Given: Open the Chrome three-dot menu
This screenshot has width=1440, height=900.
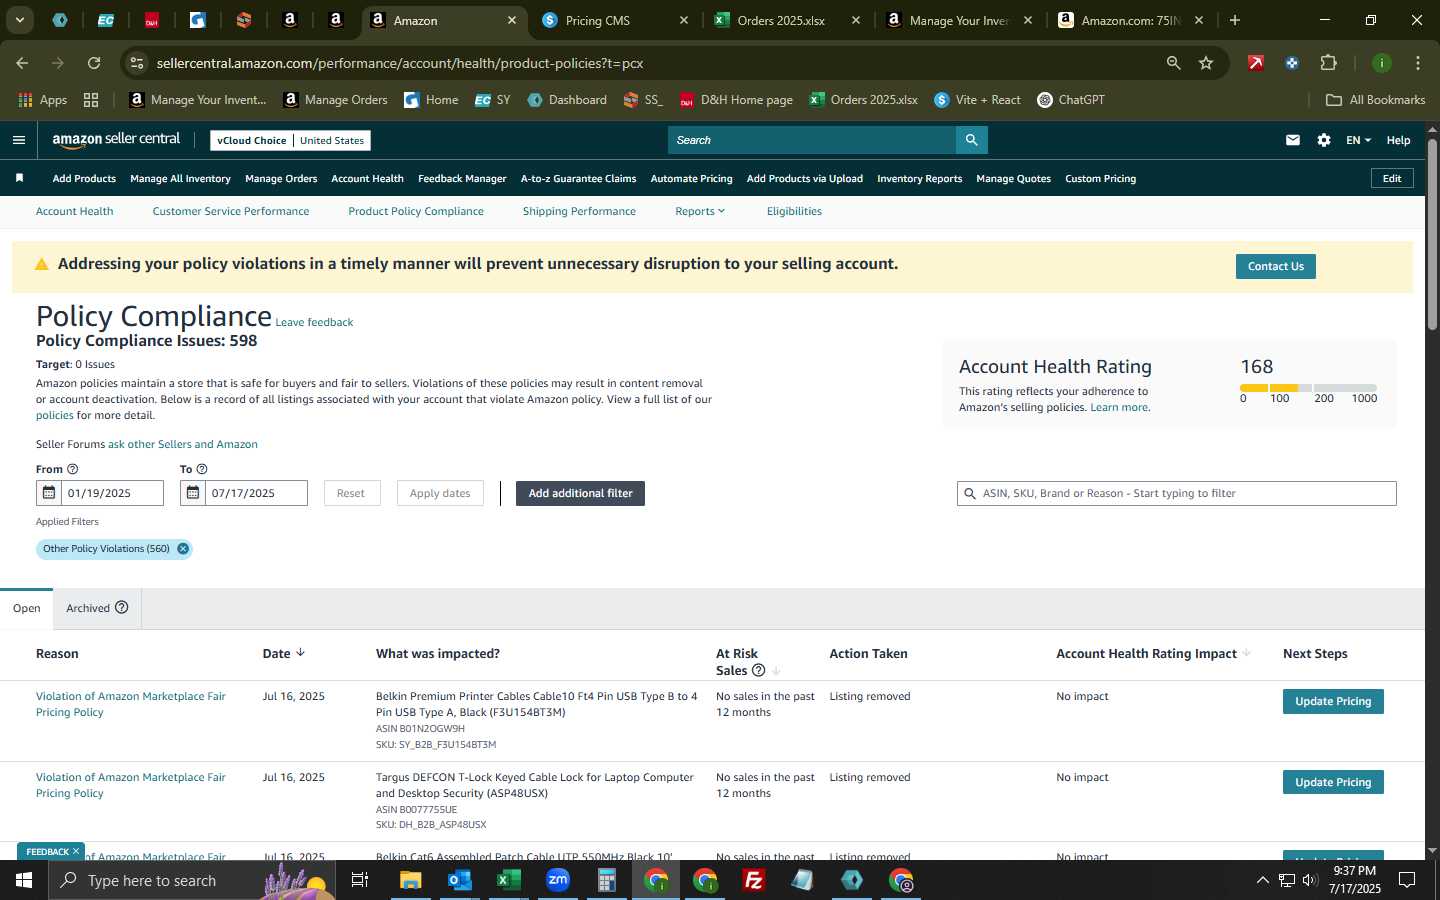Looking at the screenshot, I should click(x=1418, y=63).
